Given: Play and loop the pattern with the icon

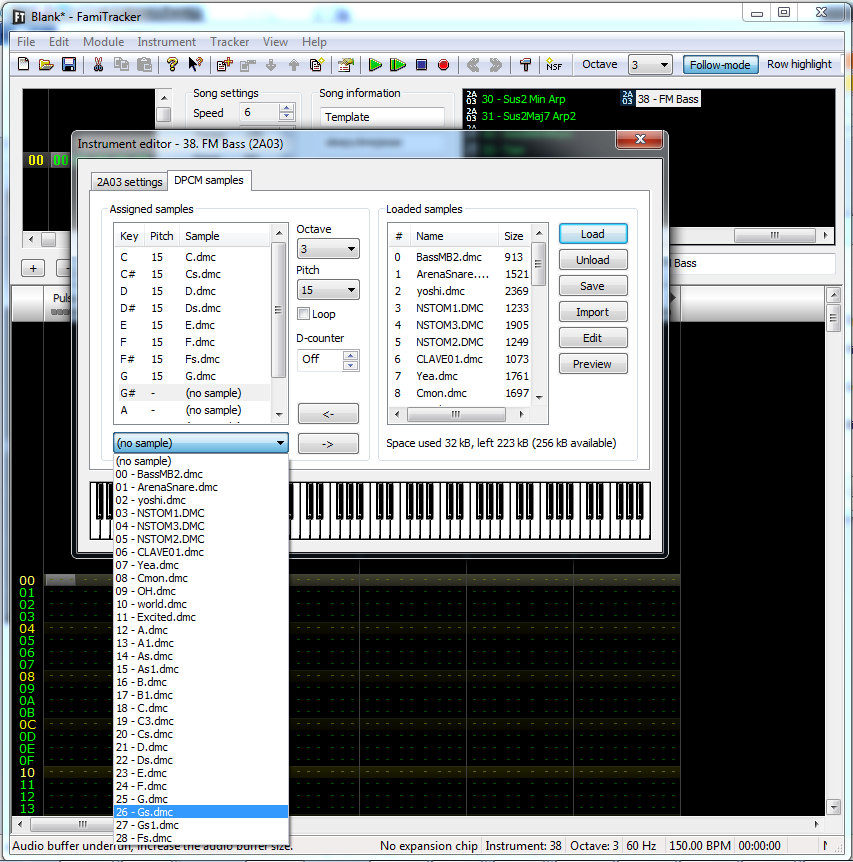Looking at the screenshot, I should (x=398, y=65).
